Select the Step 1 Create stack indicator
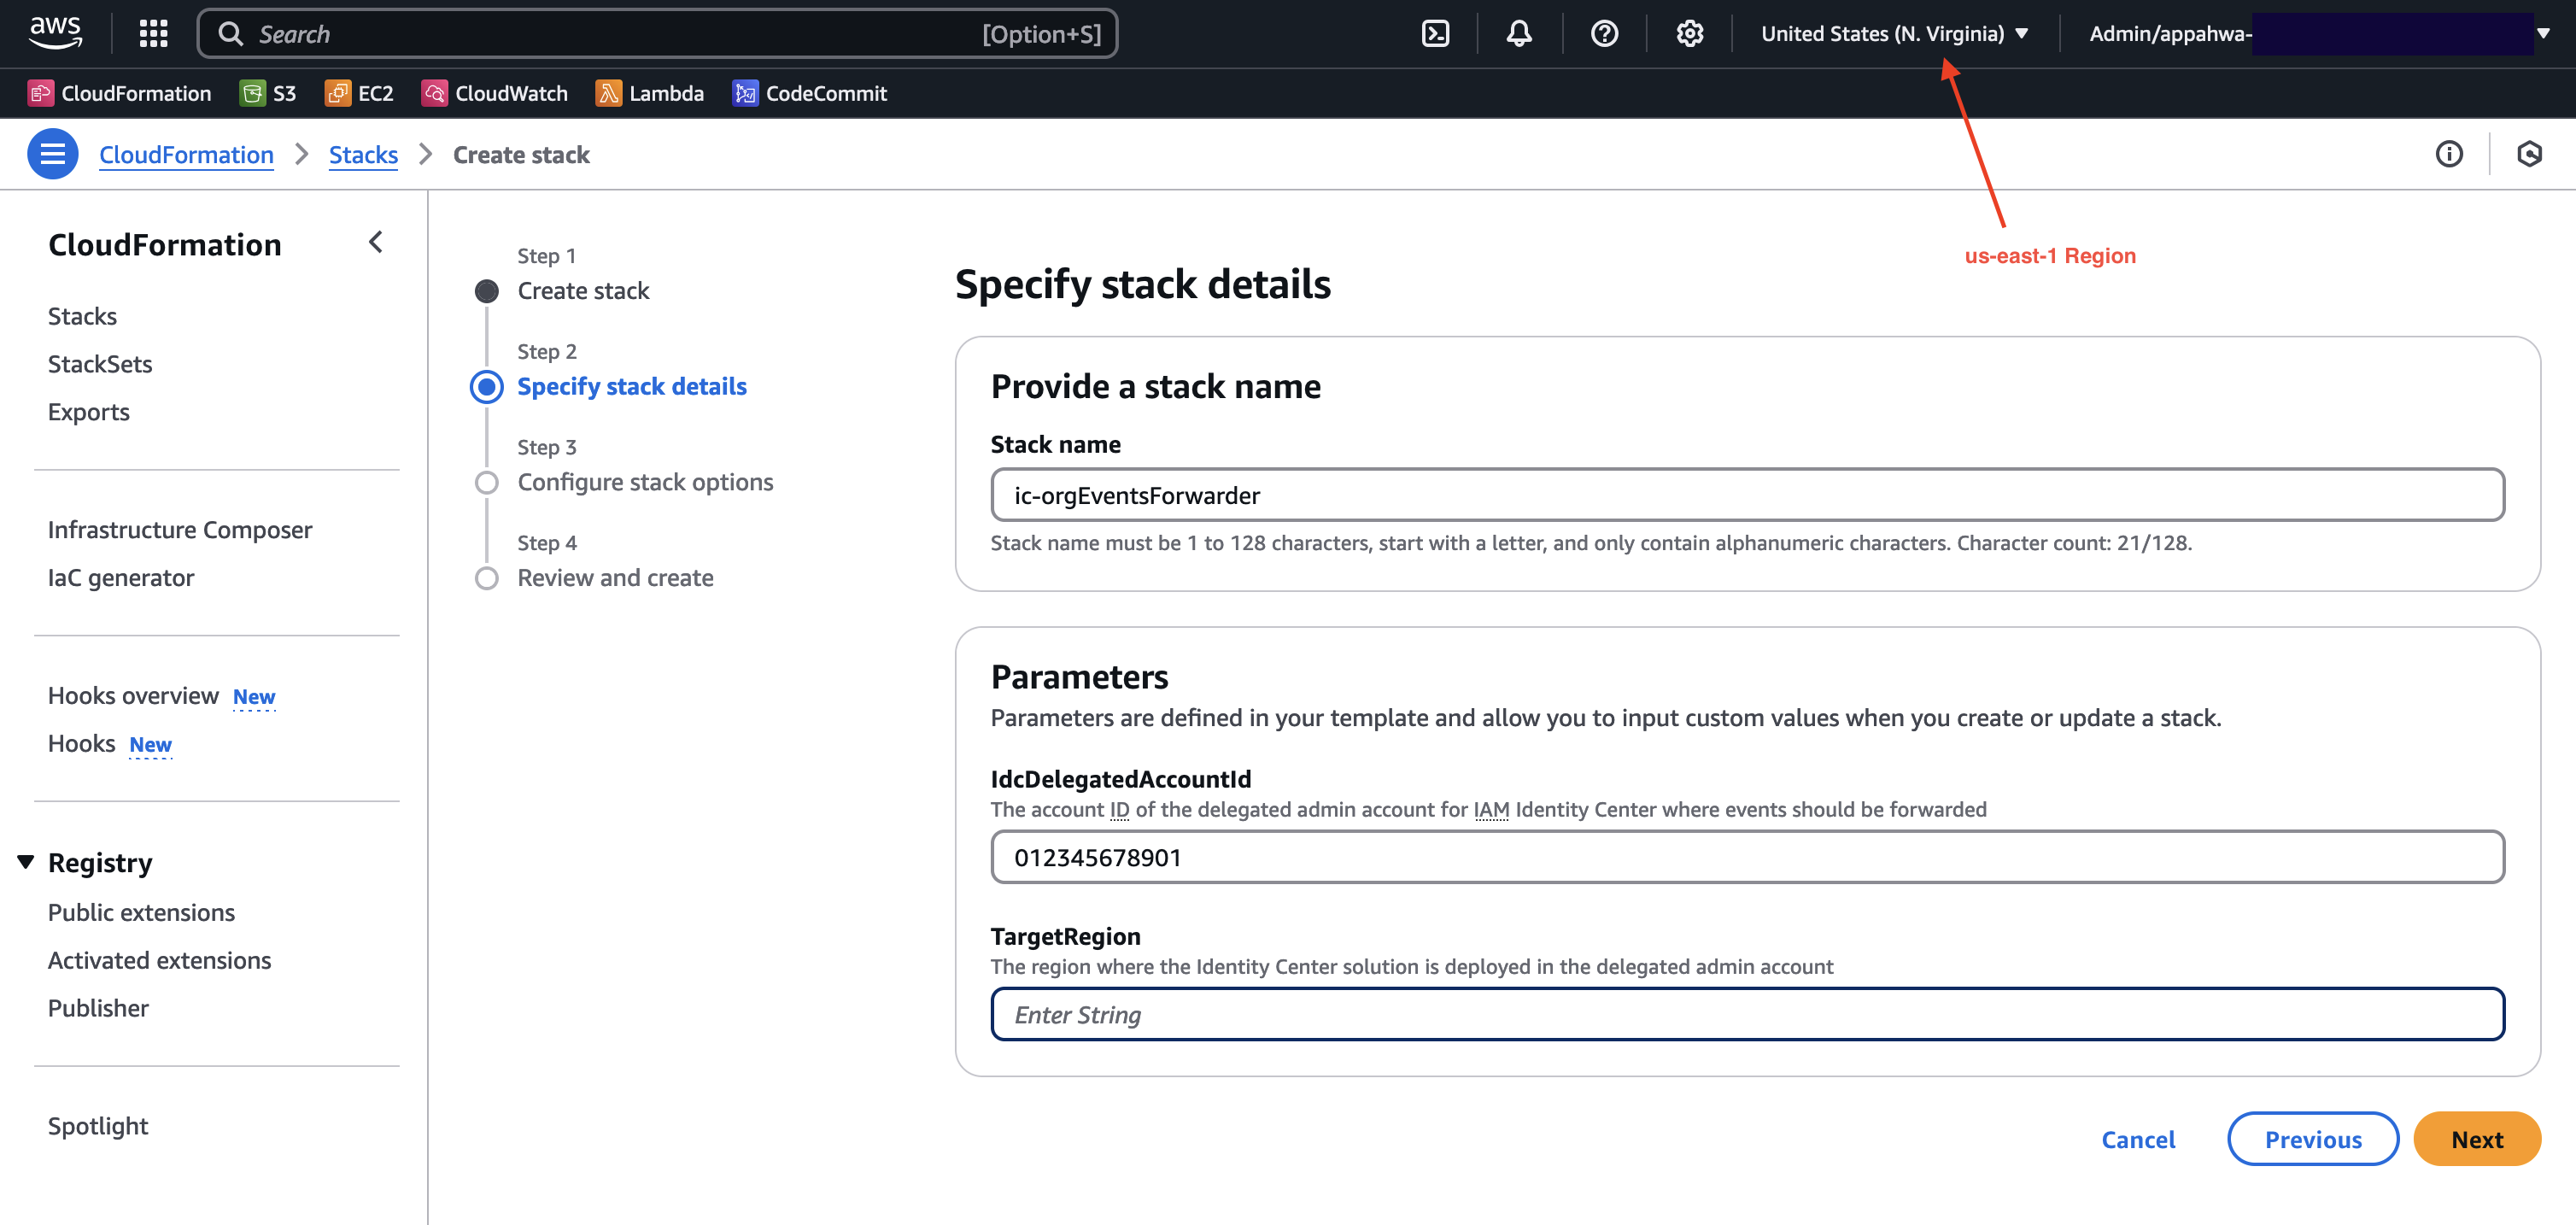Image resolution: width=2576 pixels, height=1225 pixels. [x=487, y=291]
